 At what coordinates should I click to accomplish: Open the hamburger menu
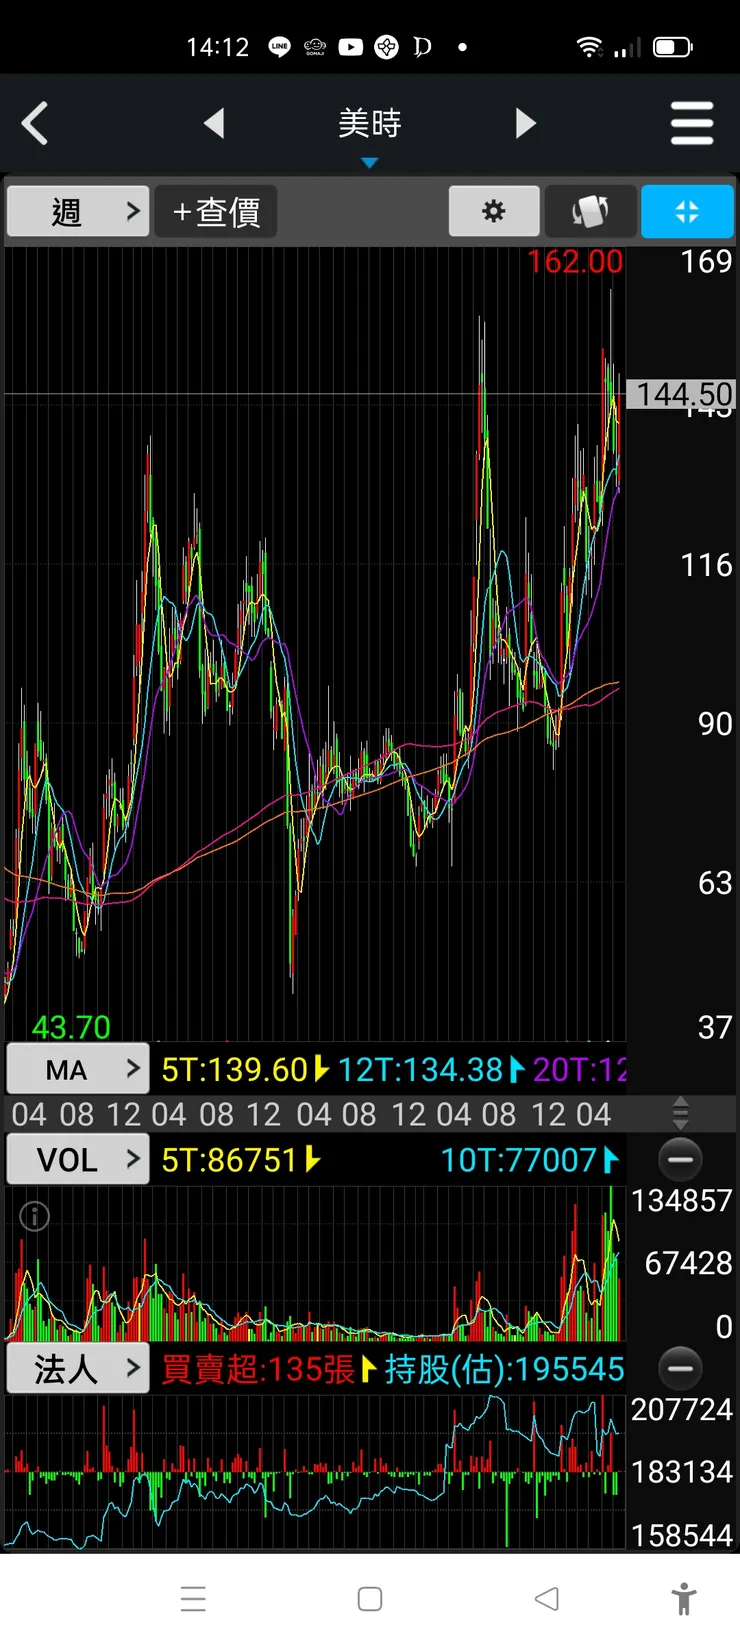pos(692,124)
